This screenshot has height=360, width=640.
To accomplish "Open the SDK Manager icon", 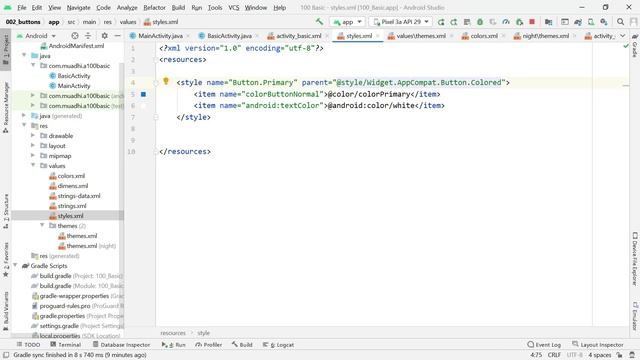I will pyautogui.click(x=604, y=22).
